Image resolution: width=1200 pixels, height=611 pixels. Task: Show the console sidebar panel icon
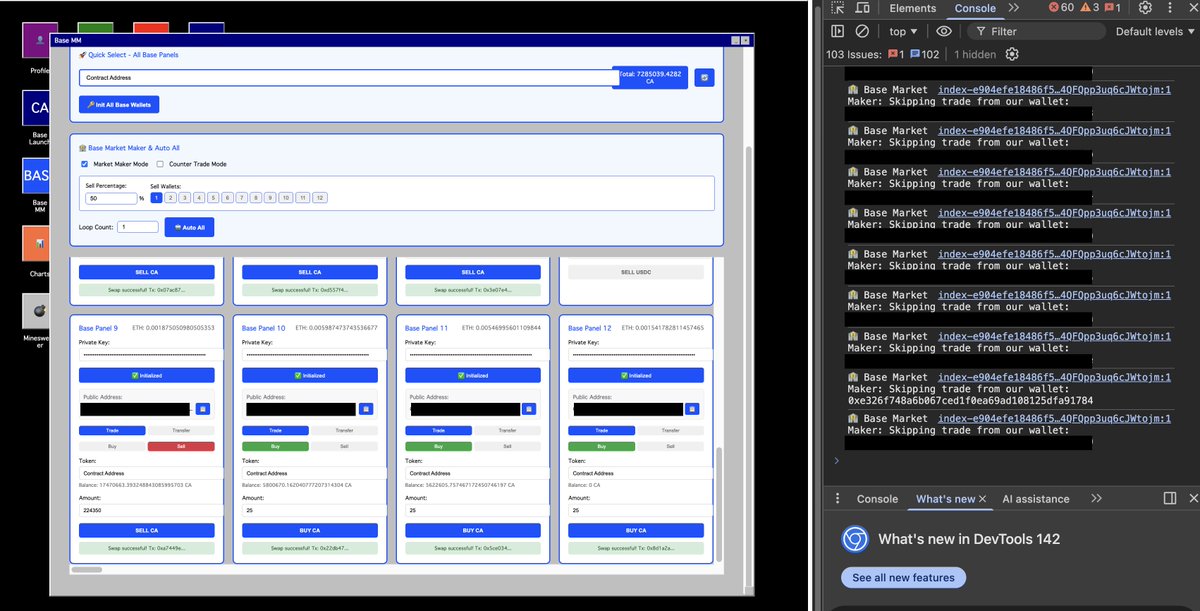(838, 31)
